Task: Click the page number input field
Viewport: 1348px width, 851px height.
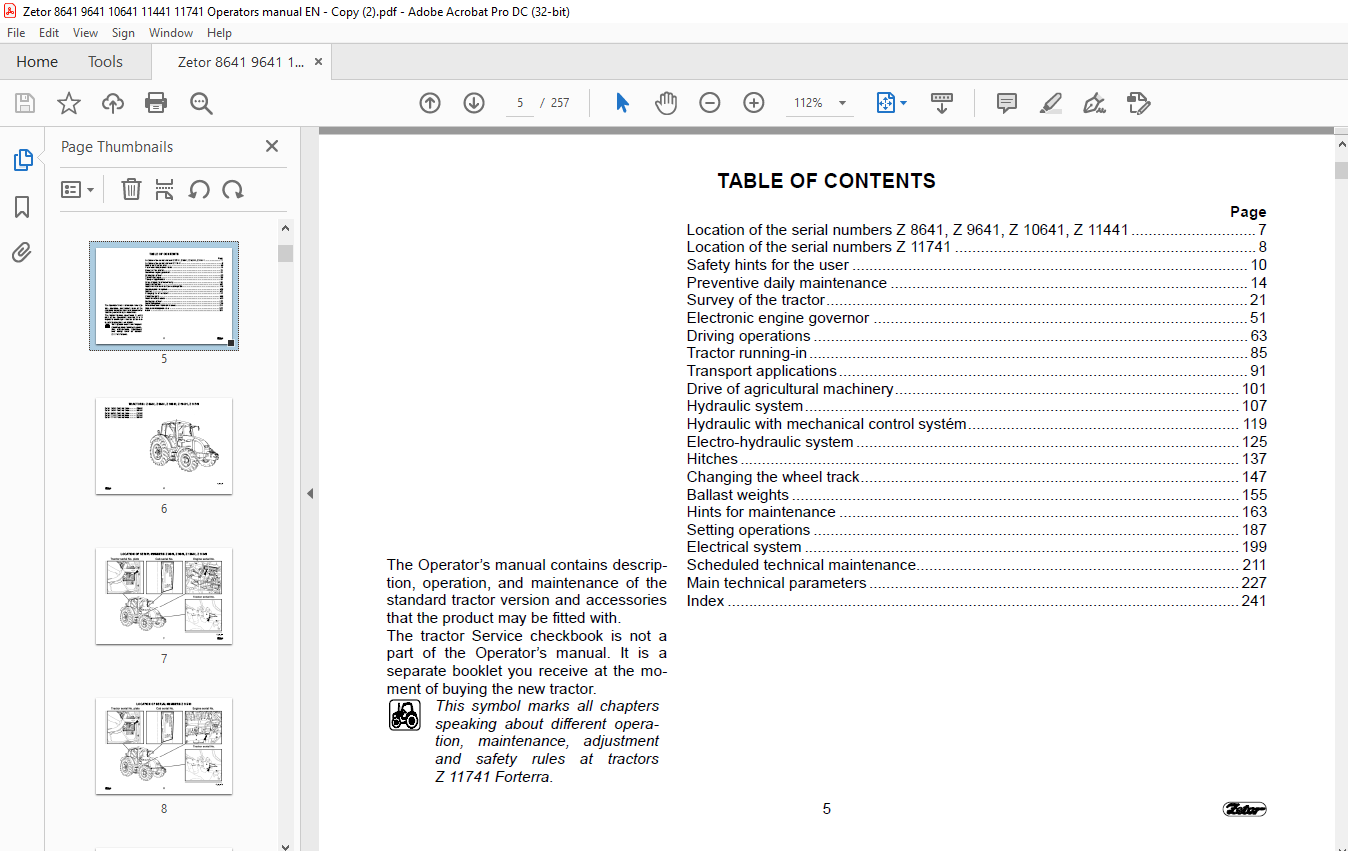Action: [x=520, y=103]
